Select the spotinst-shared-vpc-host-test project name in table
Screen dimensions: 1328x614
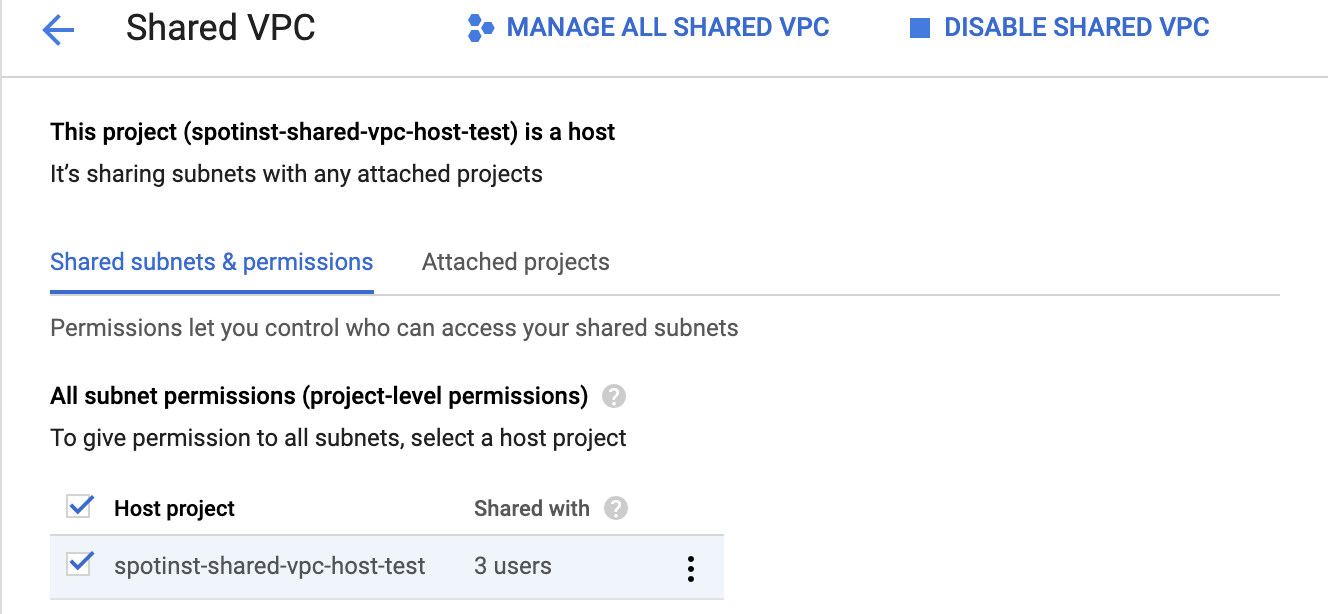pos(270,566)
